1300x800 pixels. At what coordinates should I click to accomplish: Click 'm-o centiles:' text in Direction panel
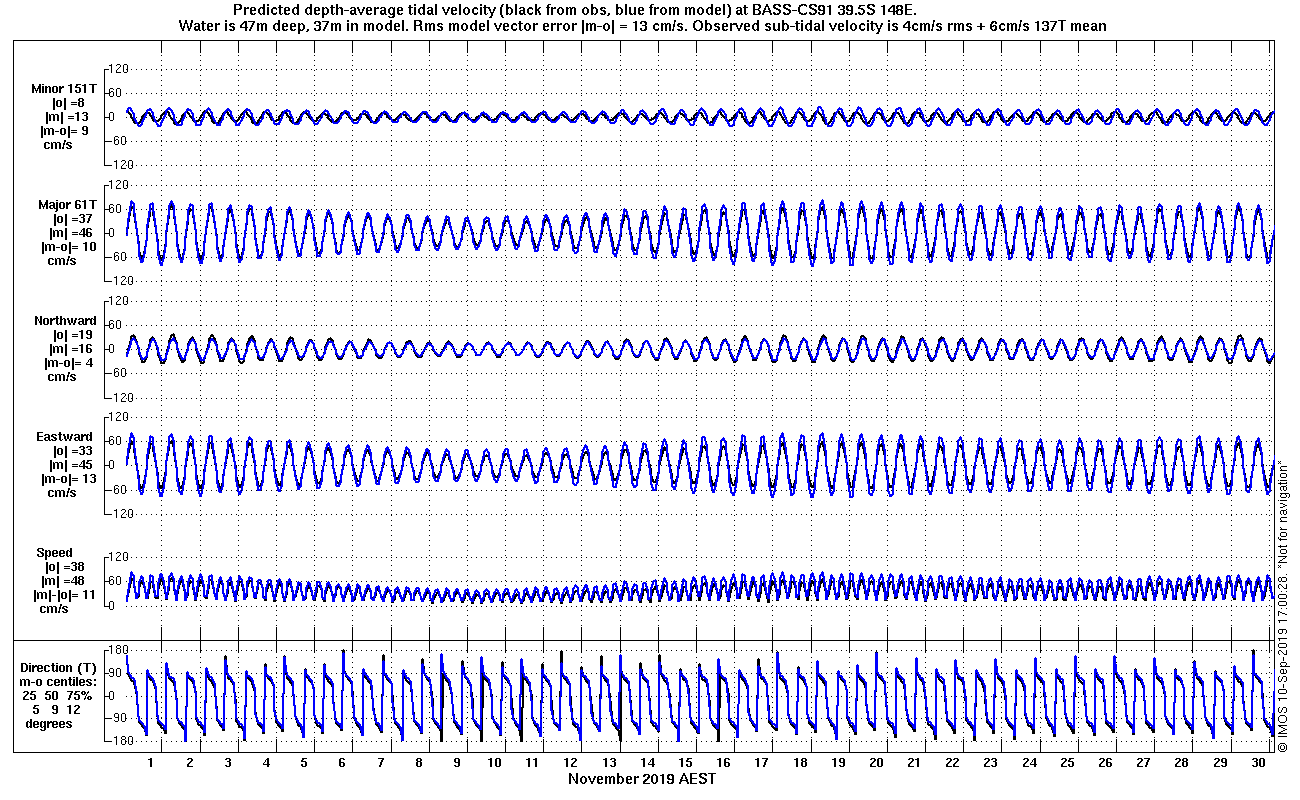pyautogui.click(x=59, y=682)
